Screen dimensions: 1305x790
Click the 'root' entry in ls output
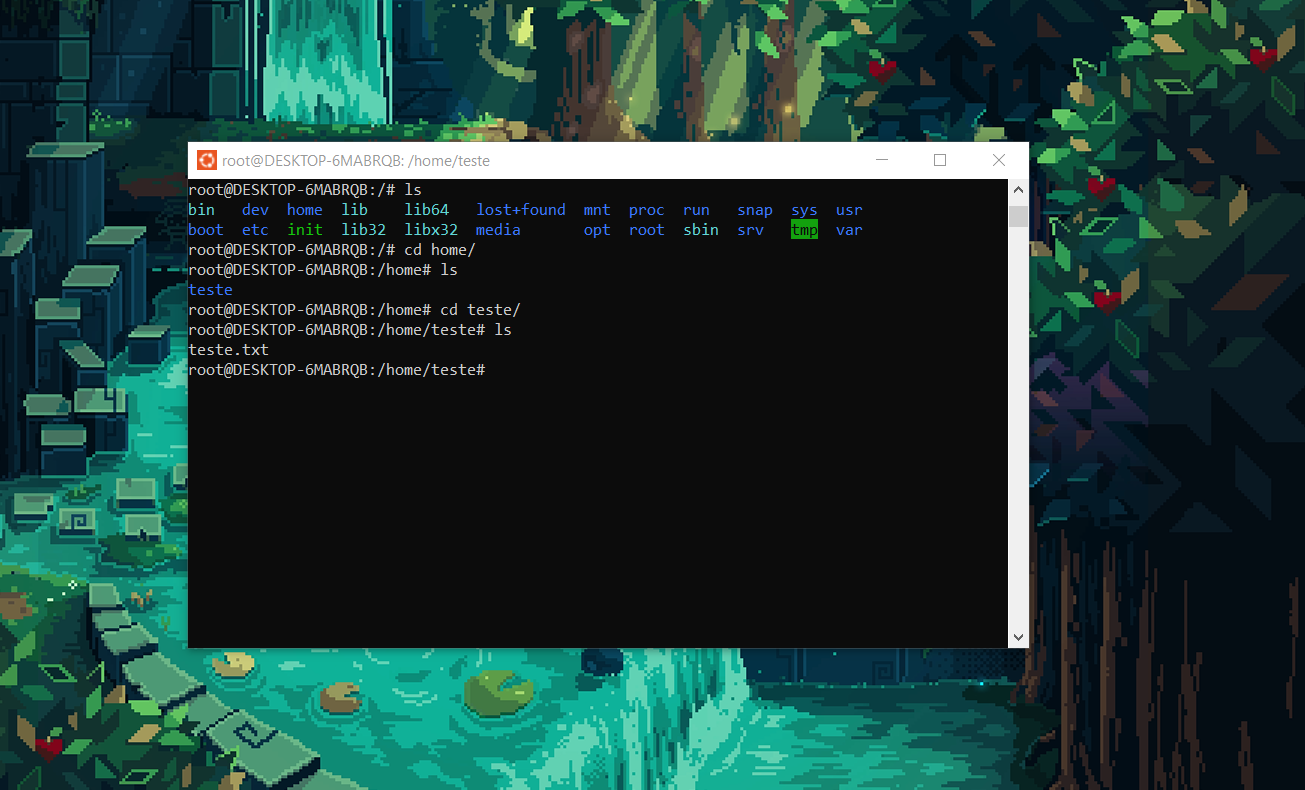[647, 230]
